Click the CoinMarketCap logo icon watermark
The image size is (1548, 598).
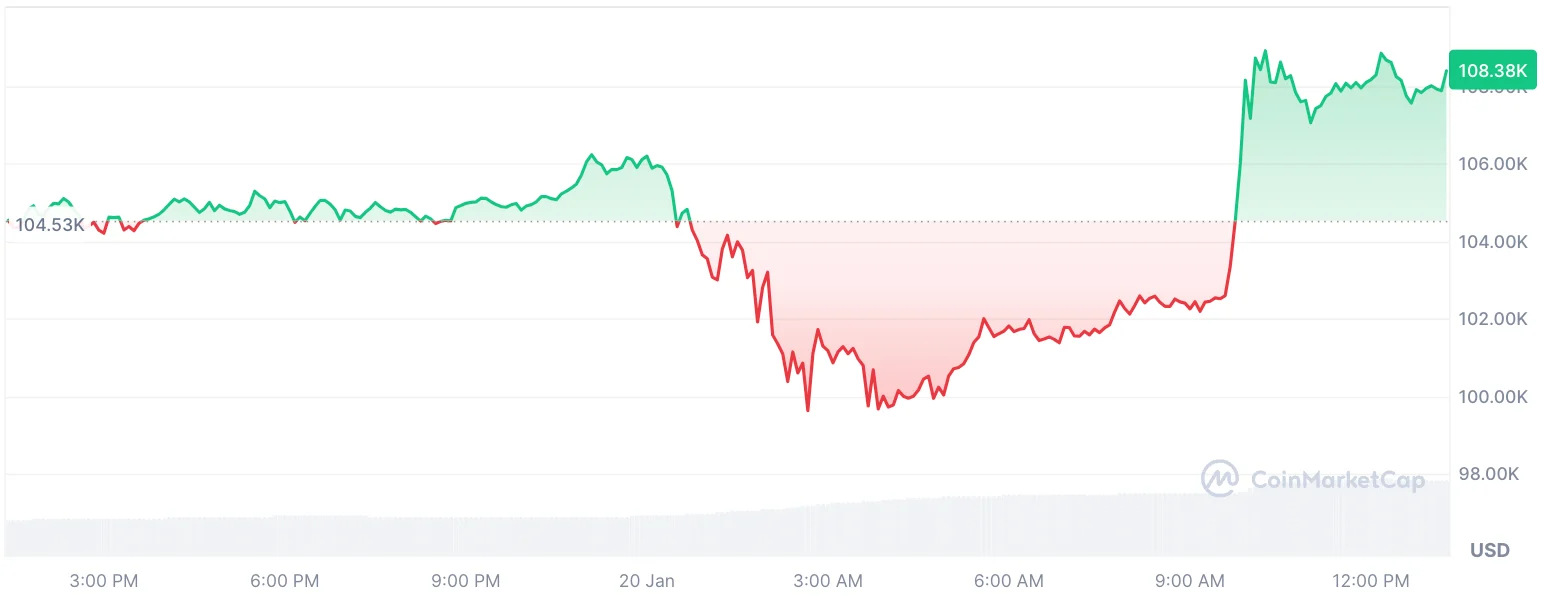[x=1220, y=478]
